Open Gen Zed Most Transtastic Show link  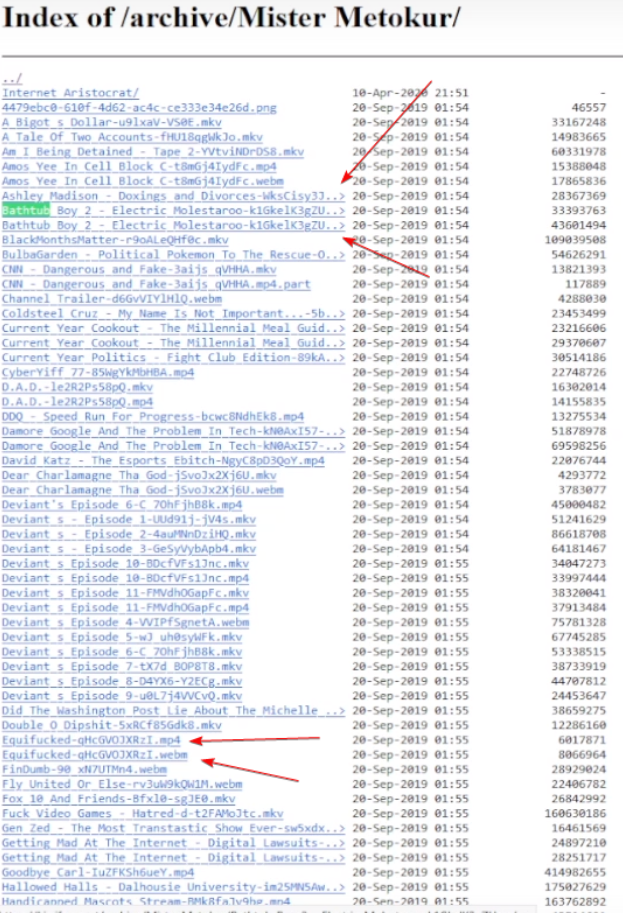(174, 828)
